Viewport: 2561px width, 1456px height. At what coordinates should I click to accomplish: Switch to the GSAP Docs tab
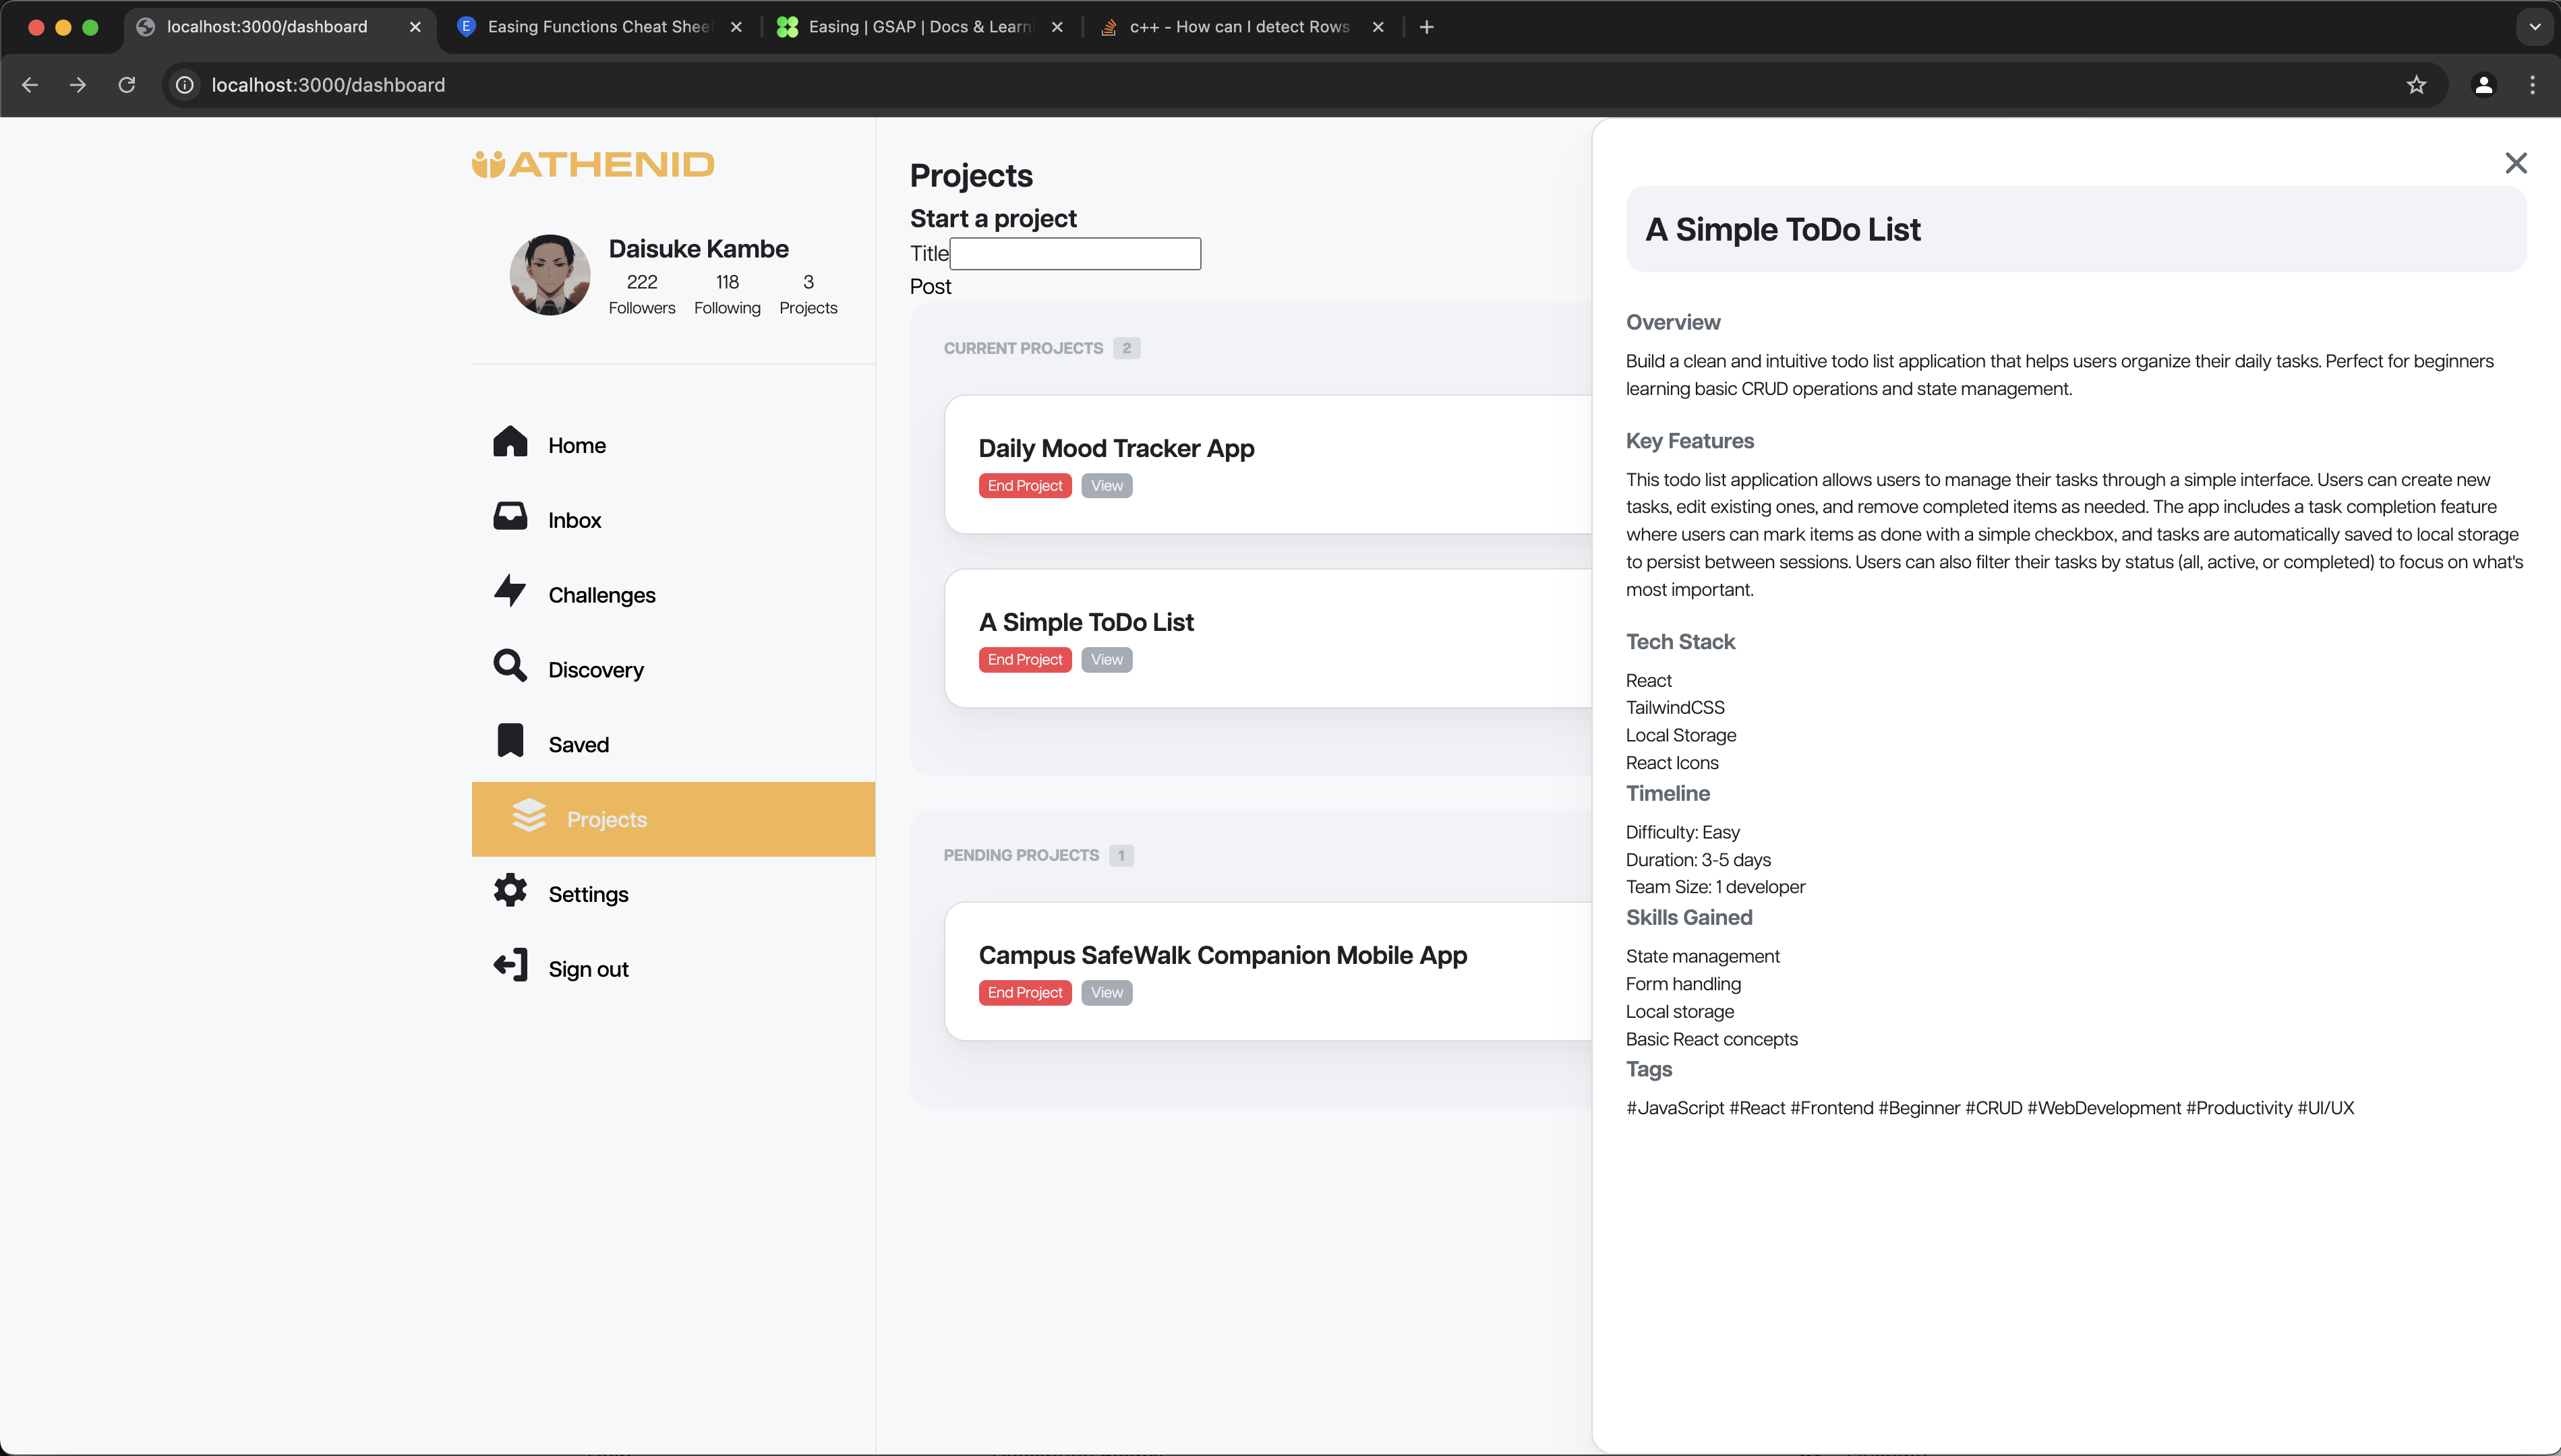[918, 27]
